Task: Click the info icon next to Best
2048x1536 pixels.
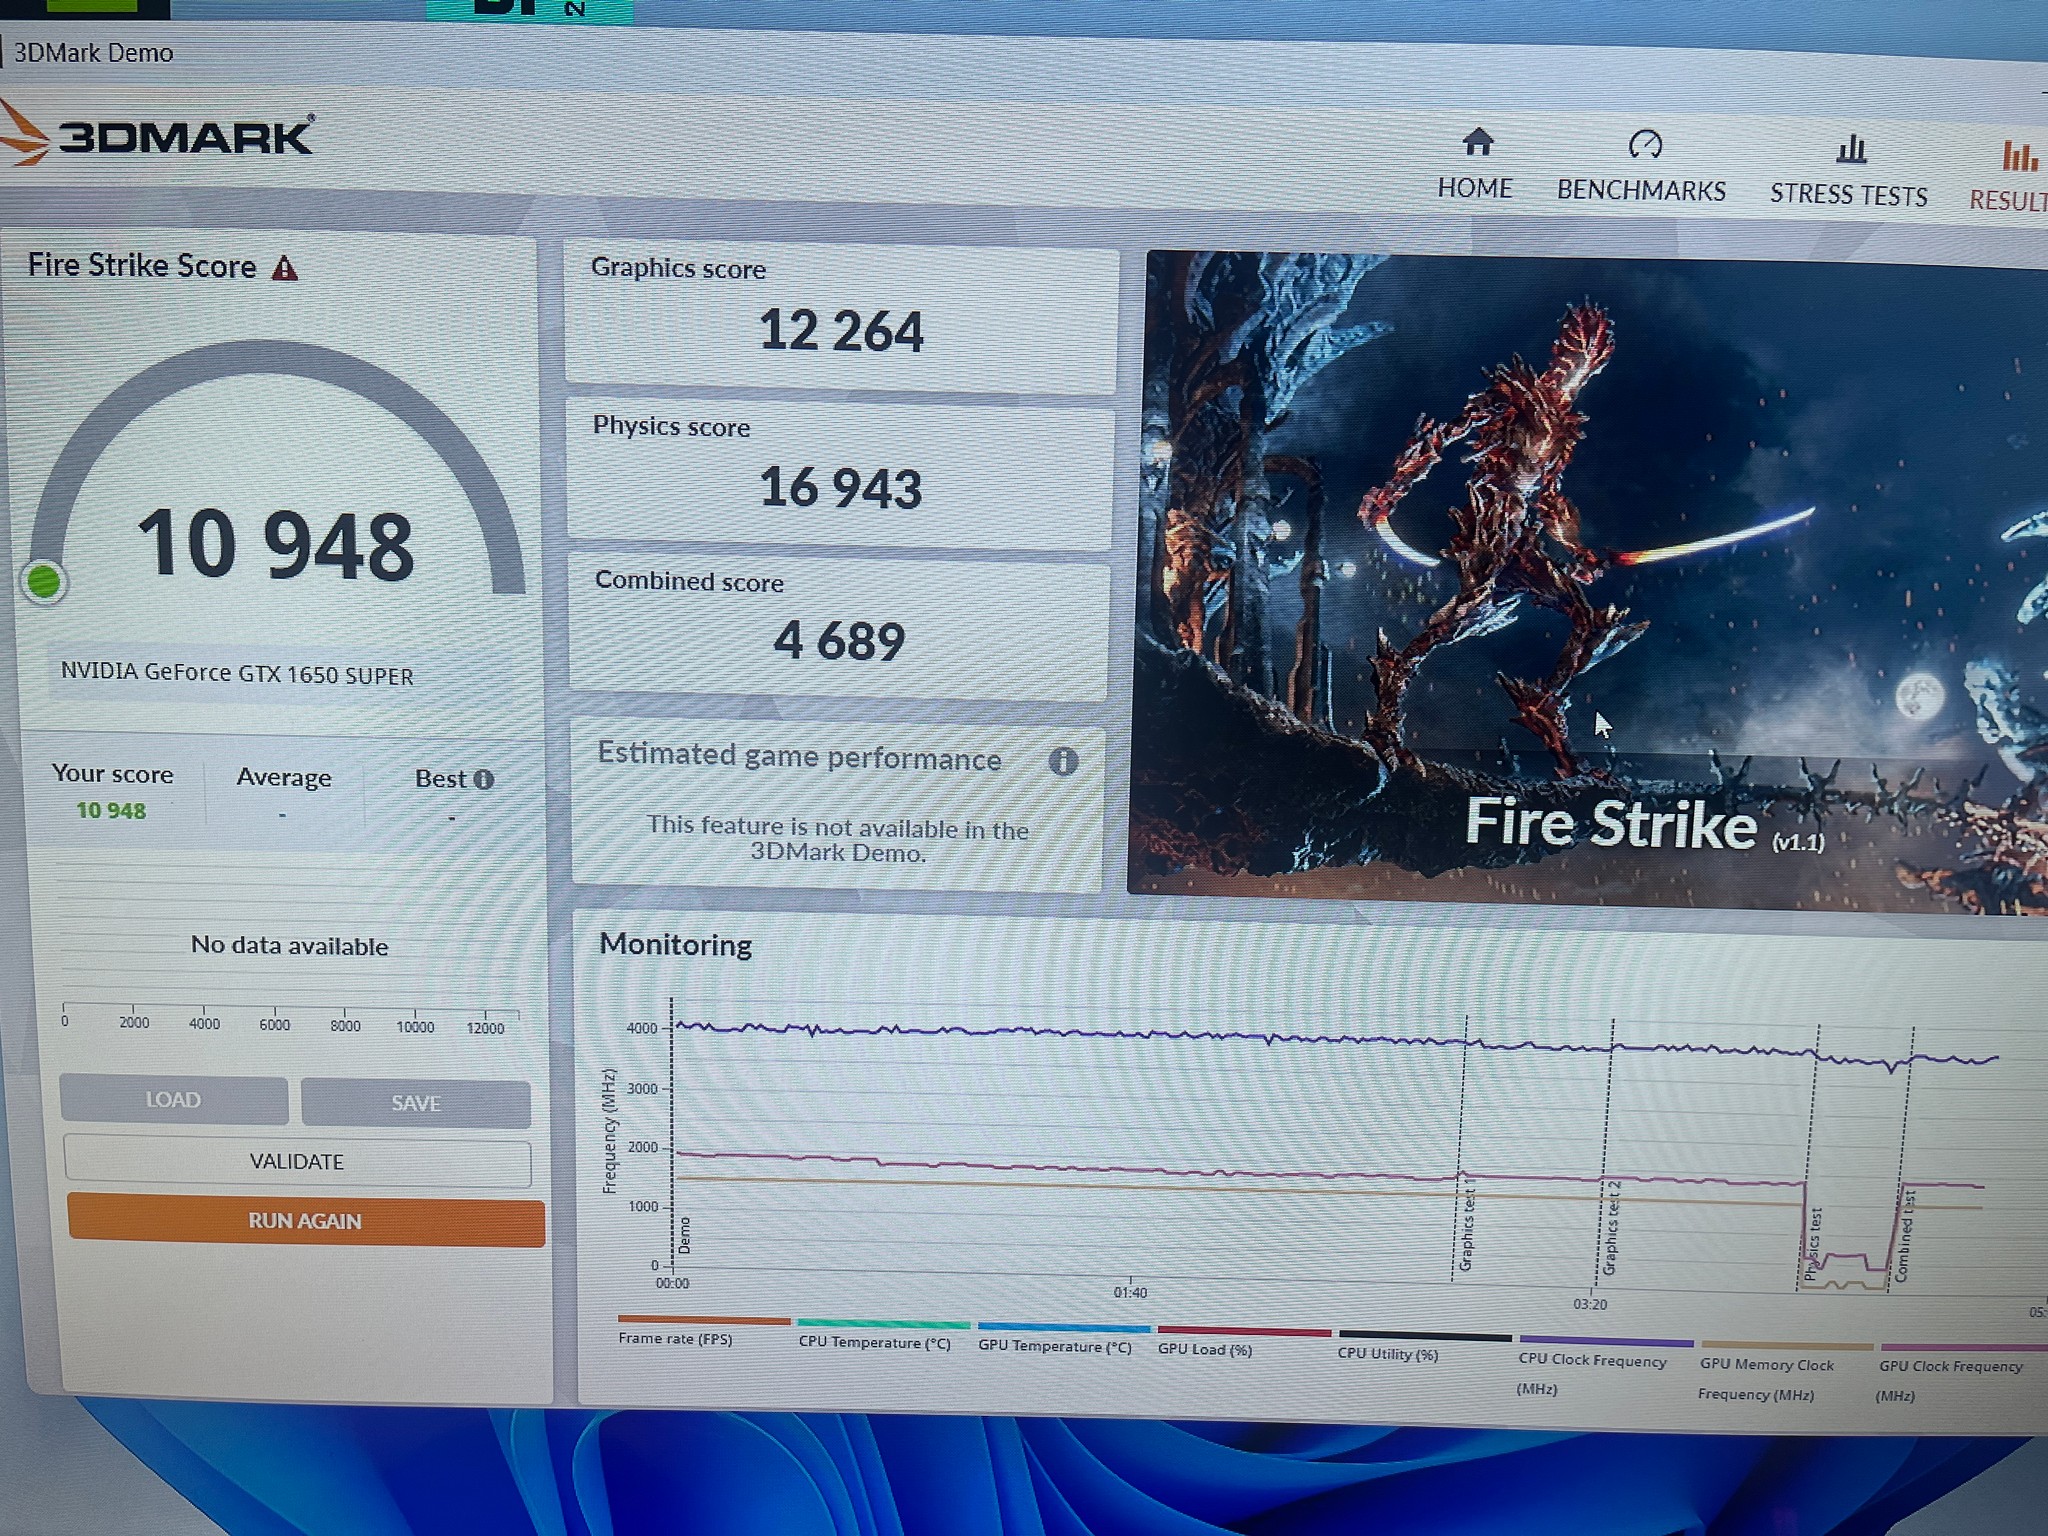Action: [484, 779]
